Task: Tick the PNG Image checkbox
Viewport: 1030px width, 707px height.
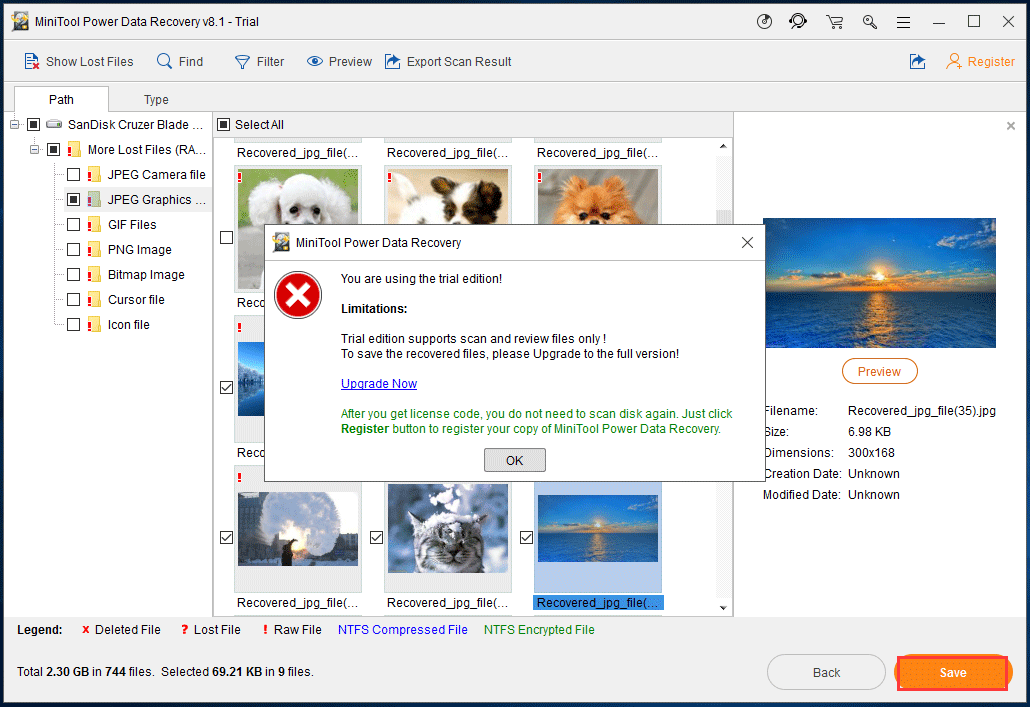Action: pos(73,250)
